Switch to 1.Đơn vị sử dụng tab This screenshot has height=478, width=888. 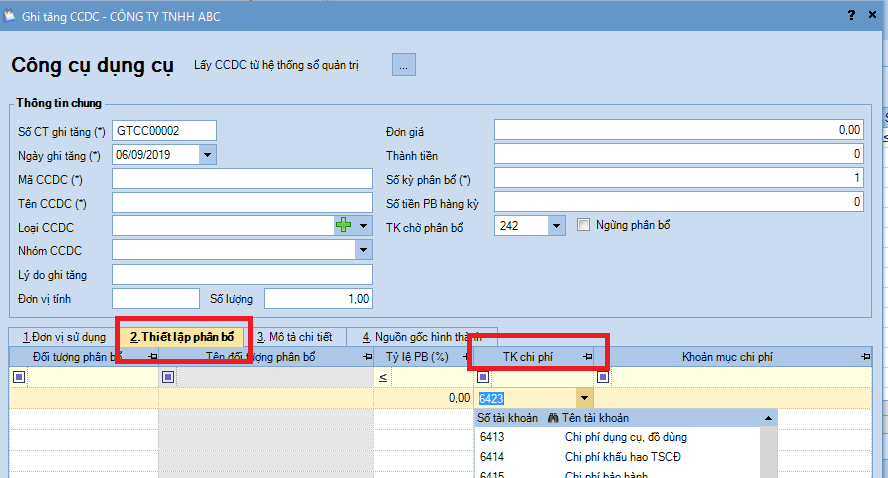(x=64, y=337)
